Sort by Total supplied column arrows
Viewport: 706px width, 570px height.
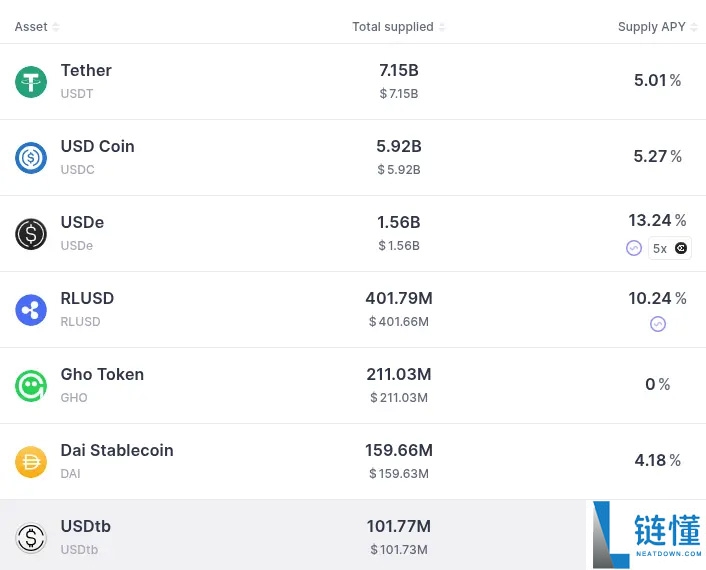(x=442, y=27)
